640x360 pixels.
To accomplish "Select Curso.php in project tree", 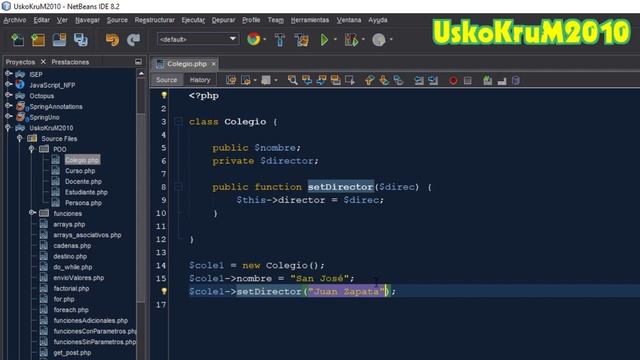I will point(80,171).
